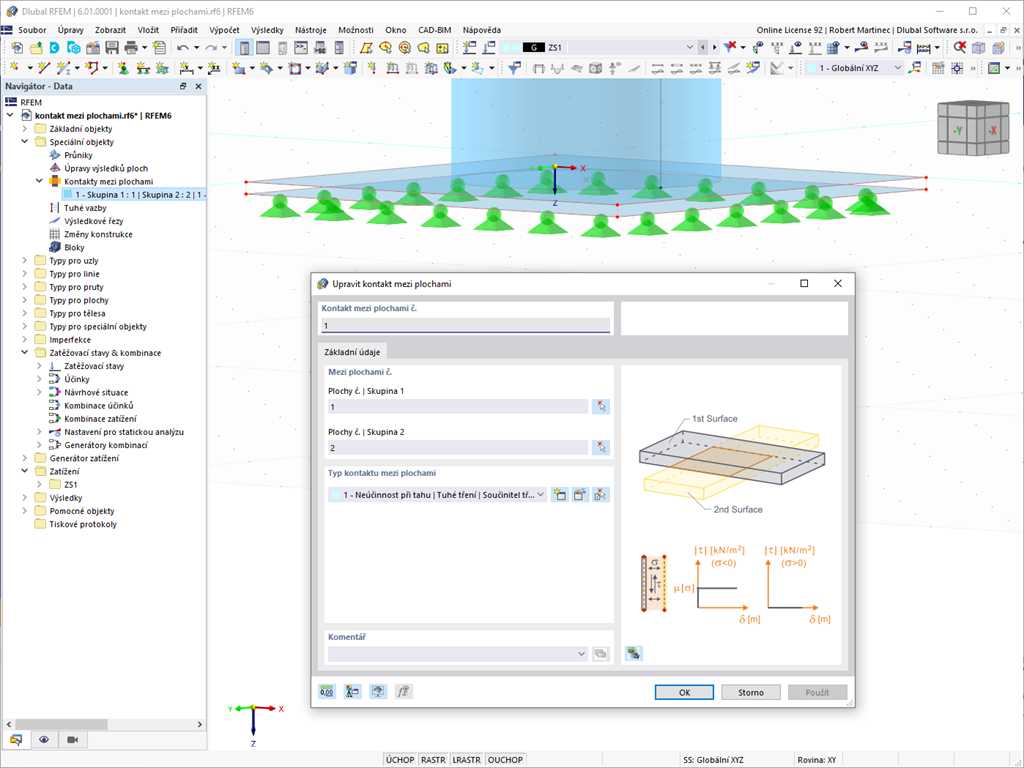Viewport: 1024px width, 768px height.
Task: Click OK in the contact dialog
Action: click(684, 692)
